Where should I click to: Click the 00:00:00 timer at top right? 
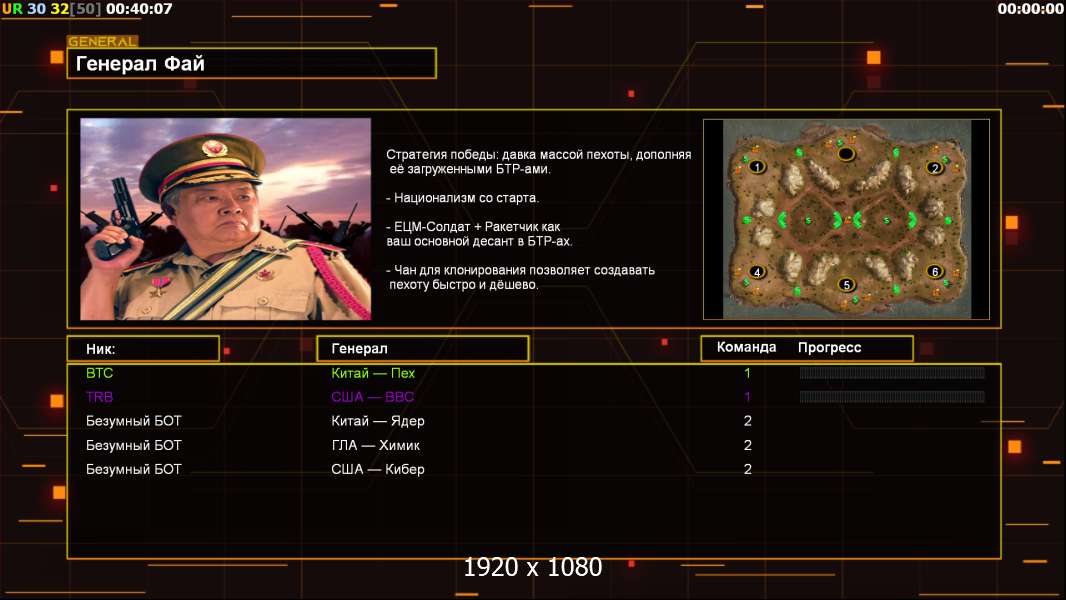point(1030,9)
